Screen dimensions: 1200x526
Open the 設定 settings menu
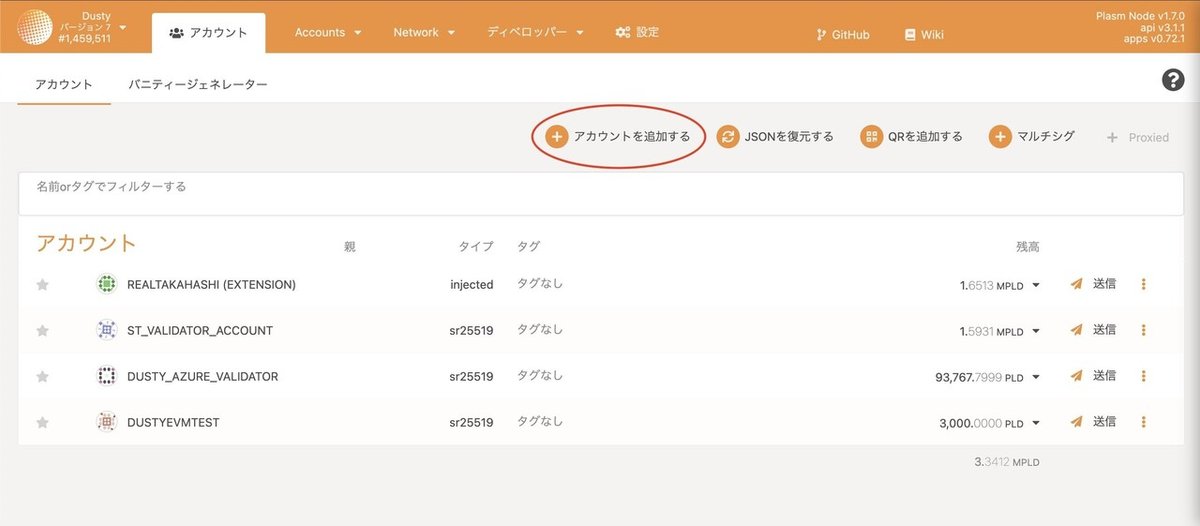[637, 33]
